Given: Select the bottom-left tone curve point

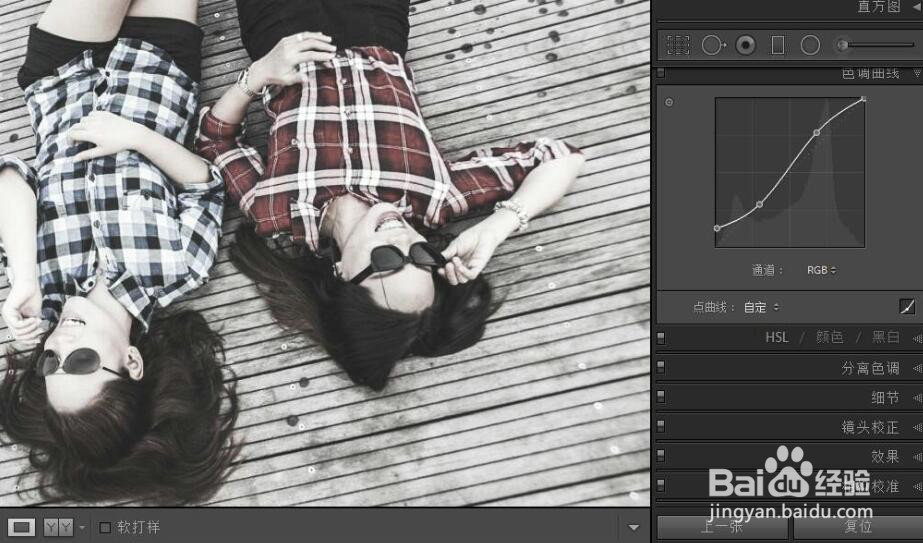Looking at the screenshot, I should click(x=717, y=228).
